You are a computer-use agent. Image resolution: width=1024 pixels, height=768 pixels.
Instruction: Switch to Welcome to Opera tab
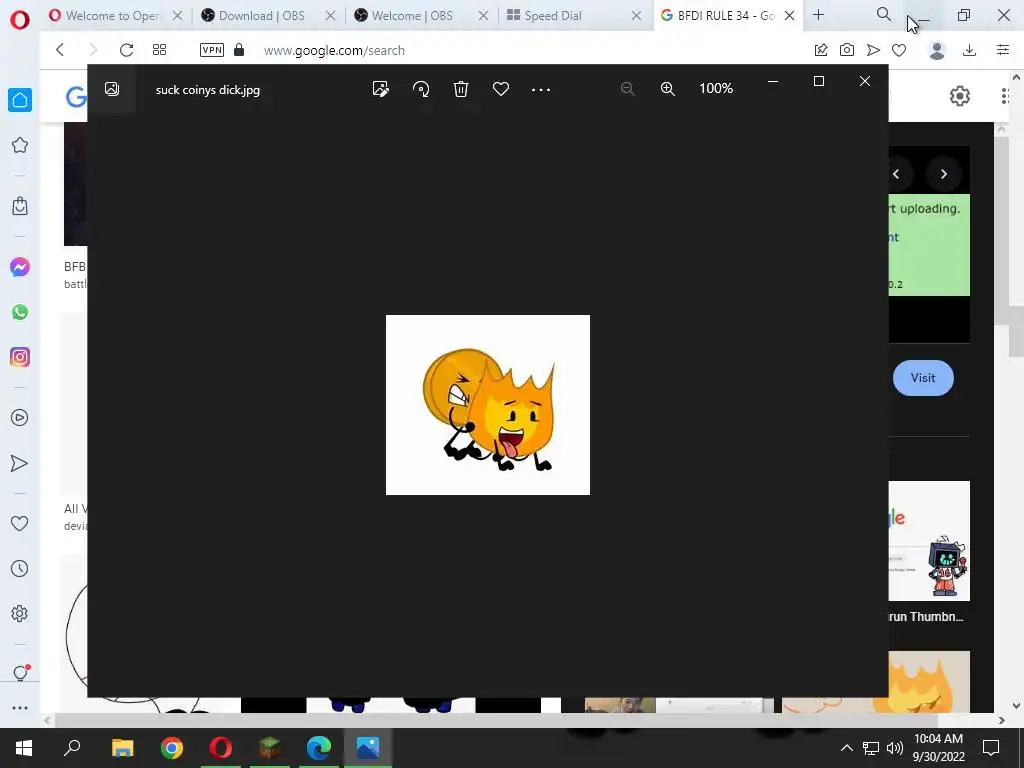pos(114,16)
